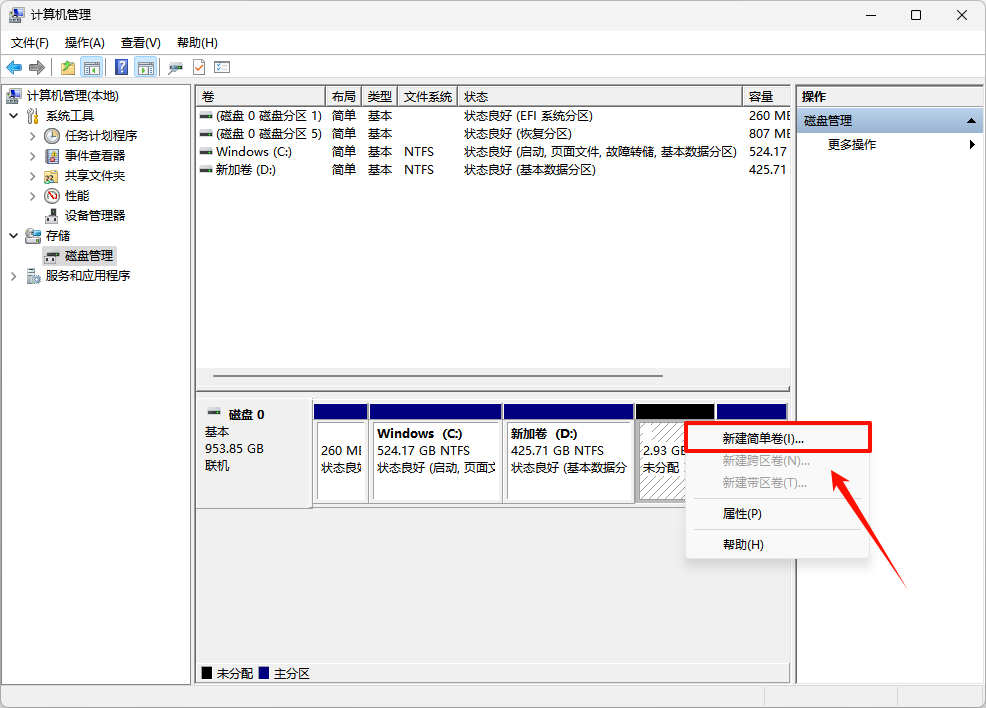Choose 新建简单卷(I)... from context menu
The width and height of the screenshot is (986, 708).
(x=763, y=438)
